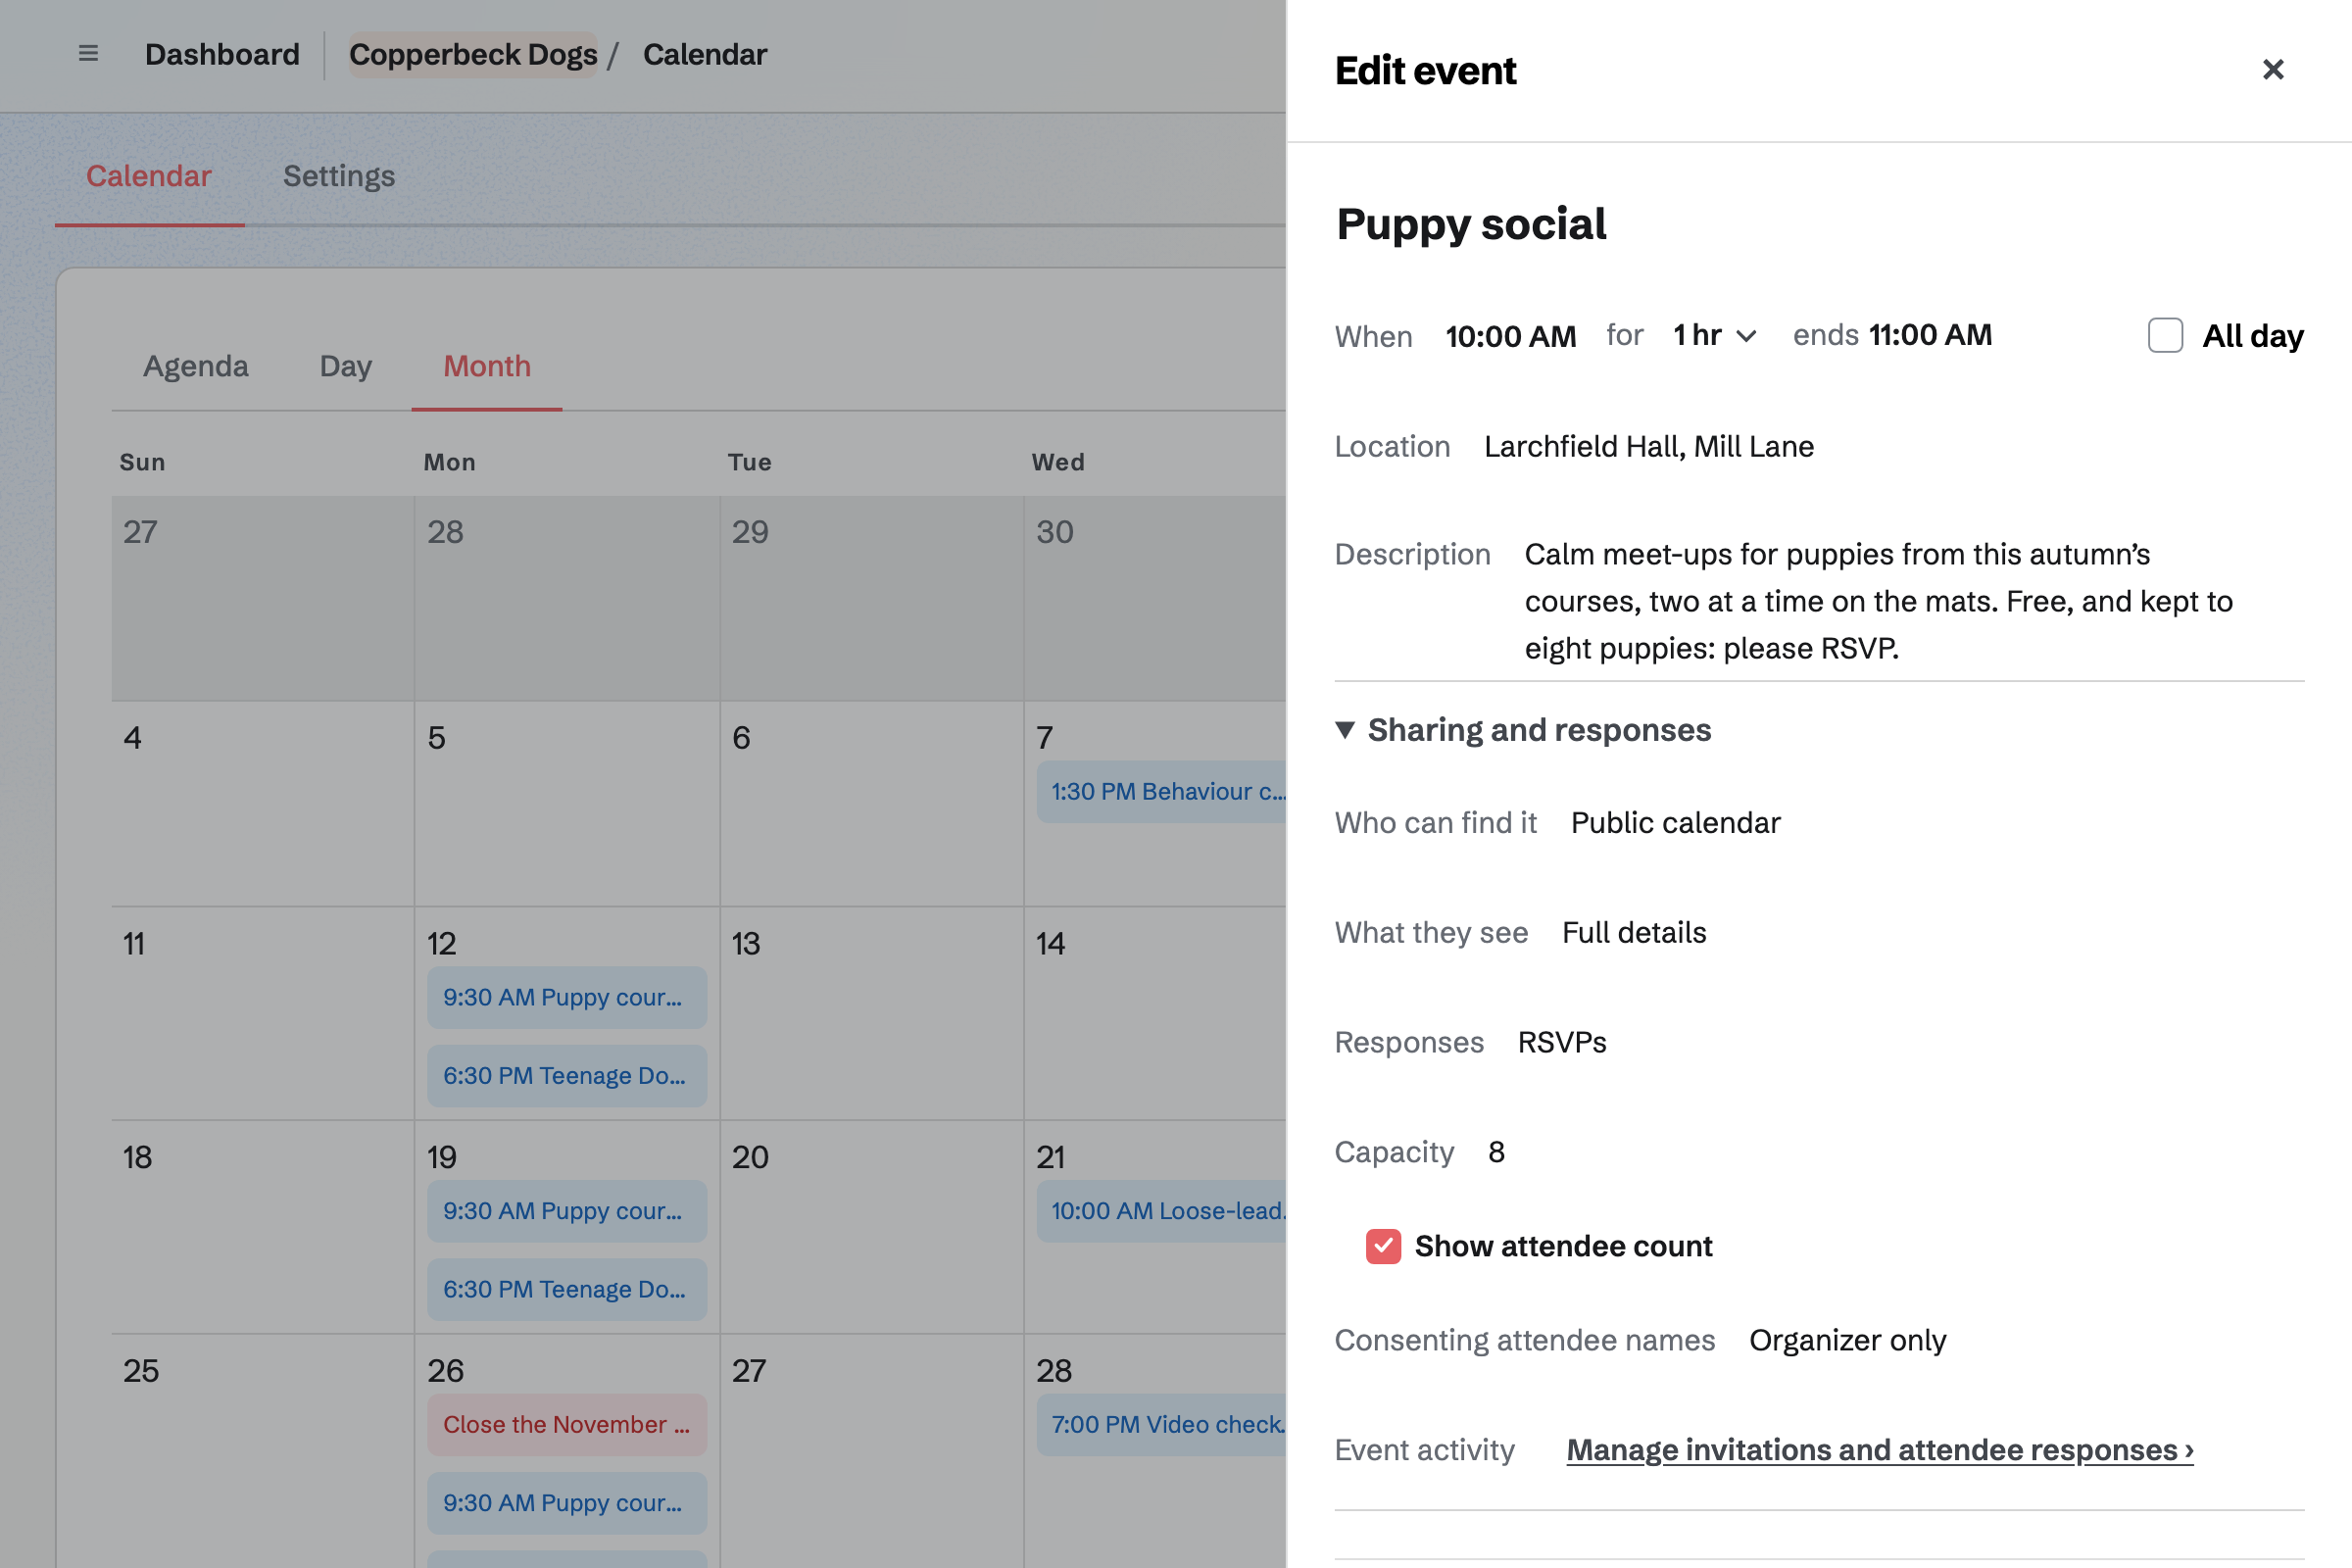
Task: Switch to the Settings tab
Action: pos(339,176)
